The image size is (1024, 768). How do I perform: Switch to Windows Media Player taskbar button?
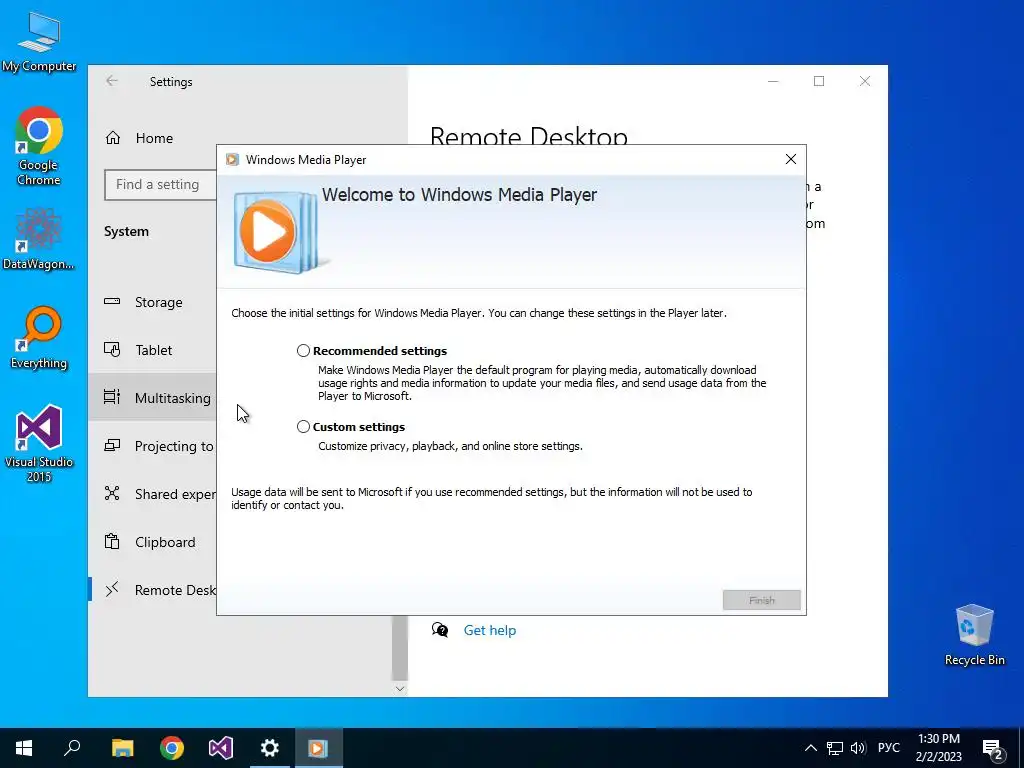(x=318, y=748)
